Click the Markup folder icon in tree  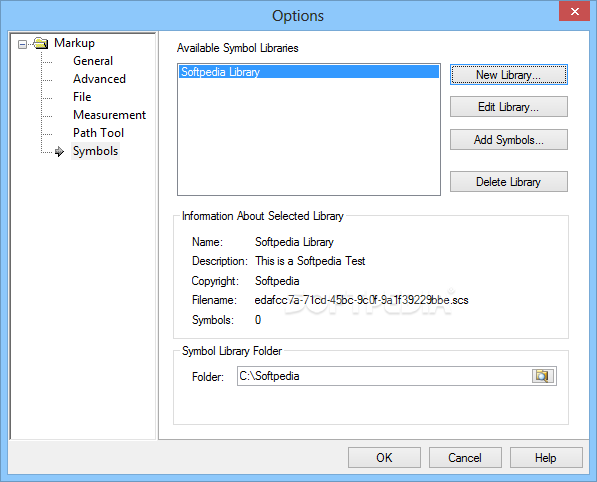pyautogui.click(x=41, y=43)
